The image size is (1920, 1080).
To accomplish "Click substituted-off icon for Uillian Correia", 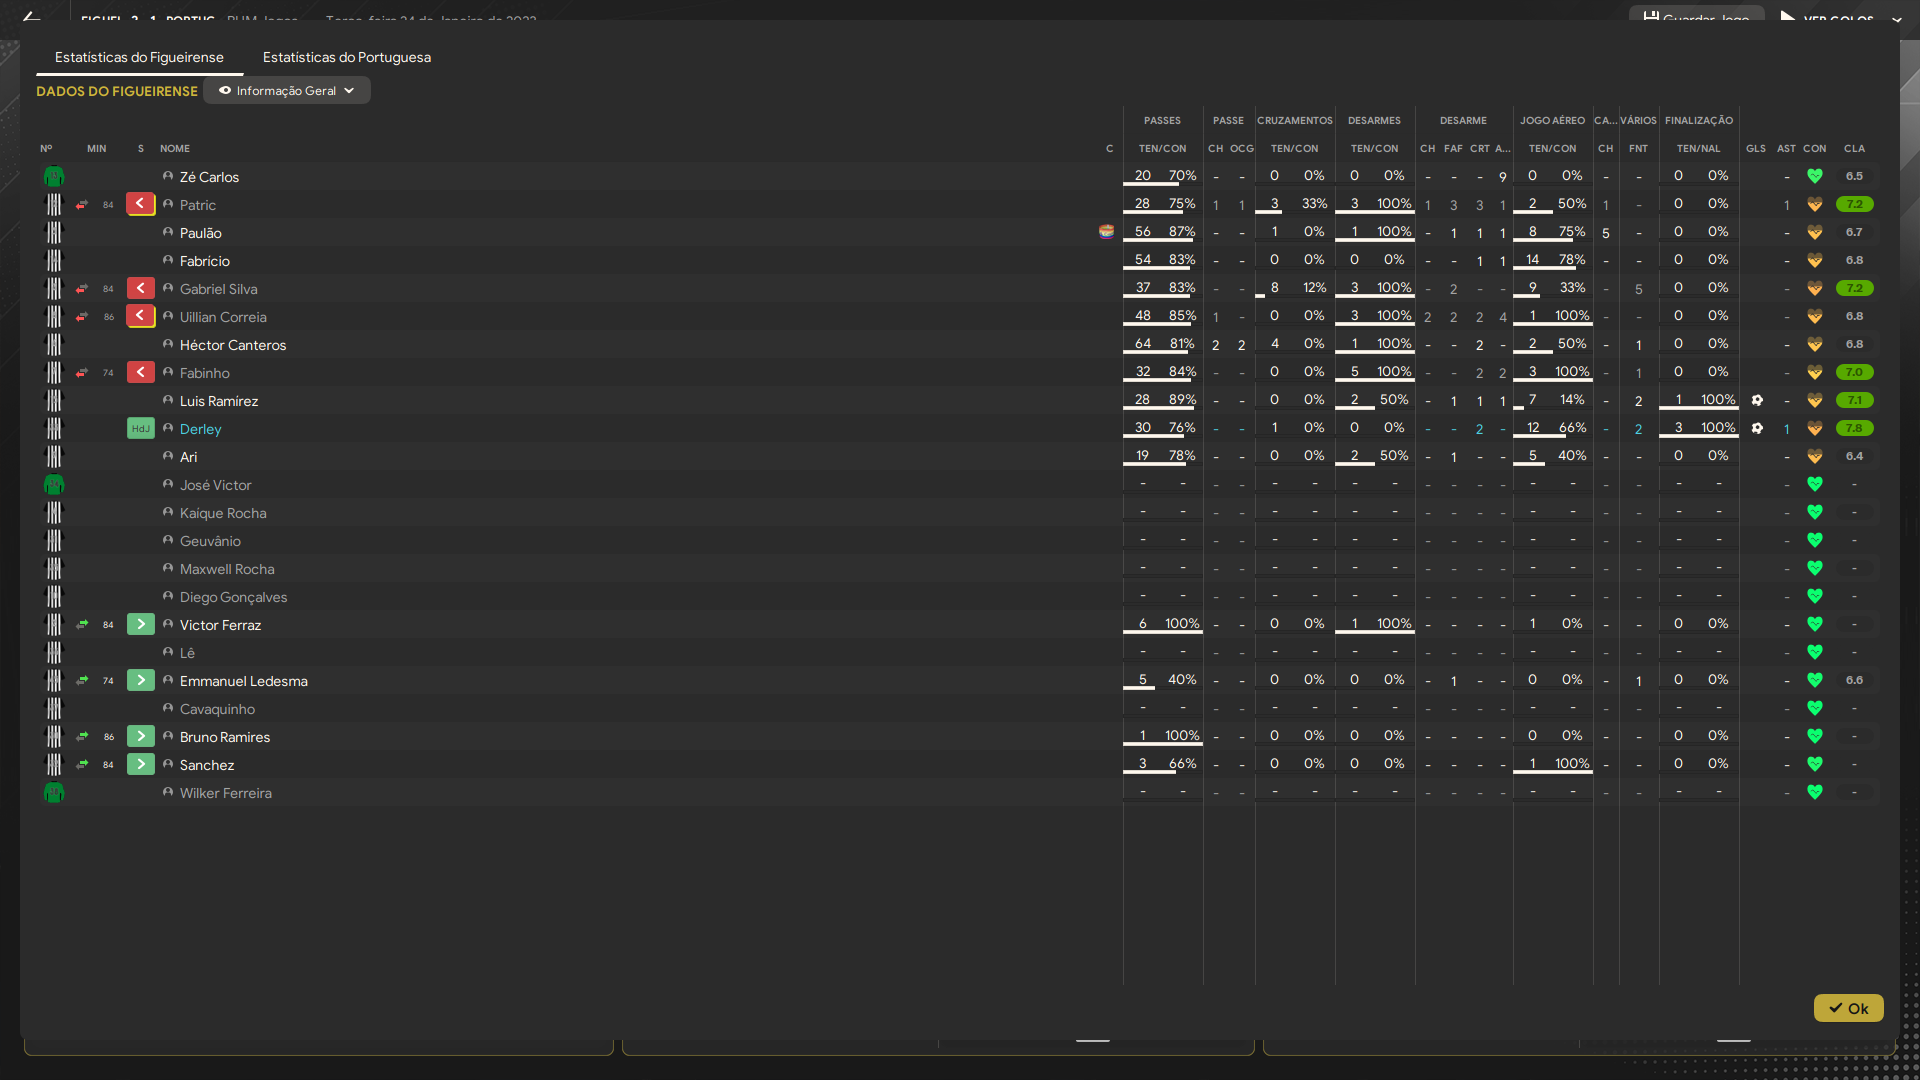I will coord(141,316).
